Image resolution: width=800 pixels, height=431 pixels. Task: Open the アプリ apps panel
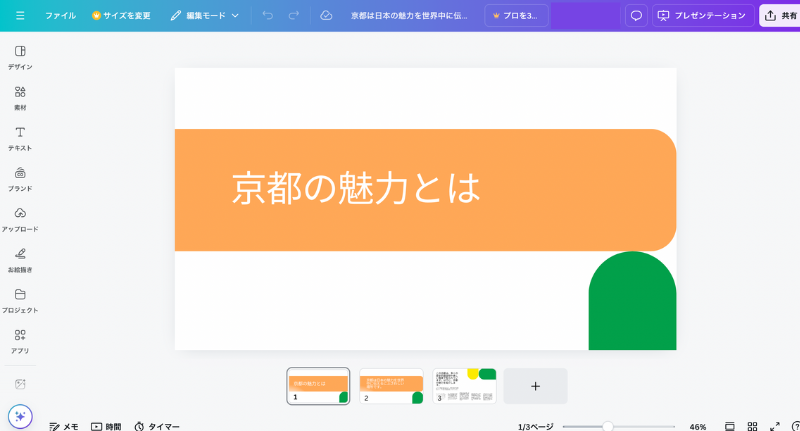coord(20,341)
